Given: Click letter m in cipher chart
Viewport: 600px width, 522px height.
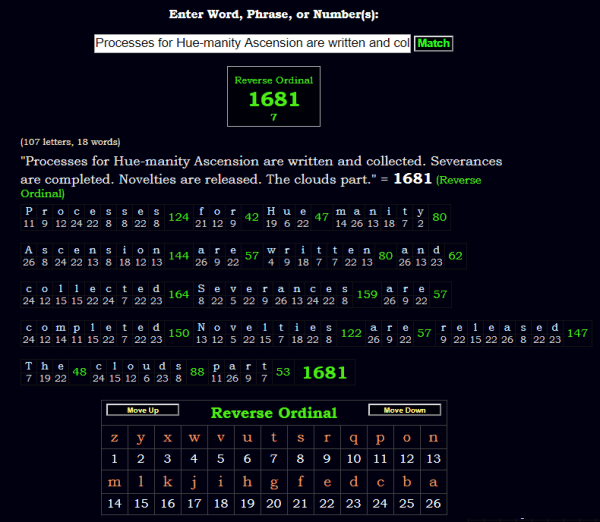Looking at the screenshot, I should click(x=114, y=482).
